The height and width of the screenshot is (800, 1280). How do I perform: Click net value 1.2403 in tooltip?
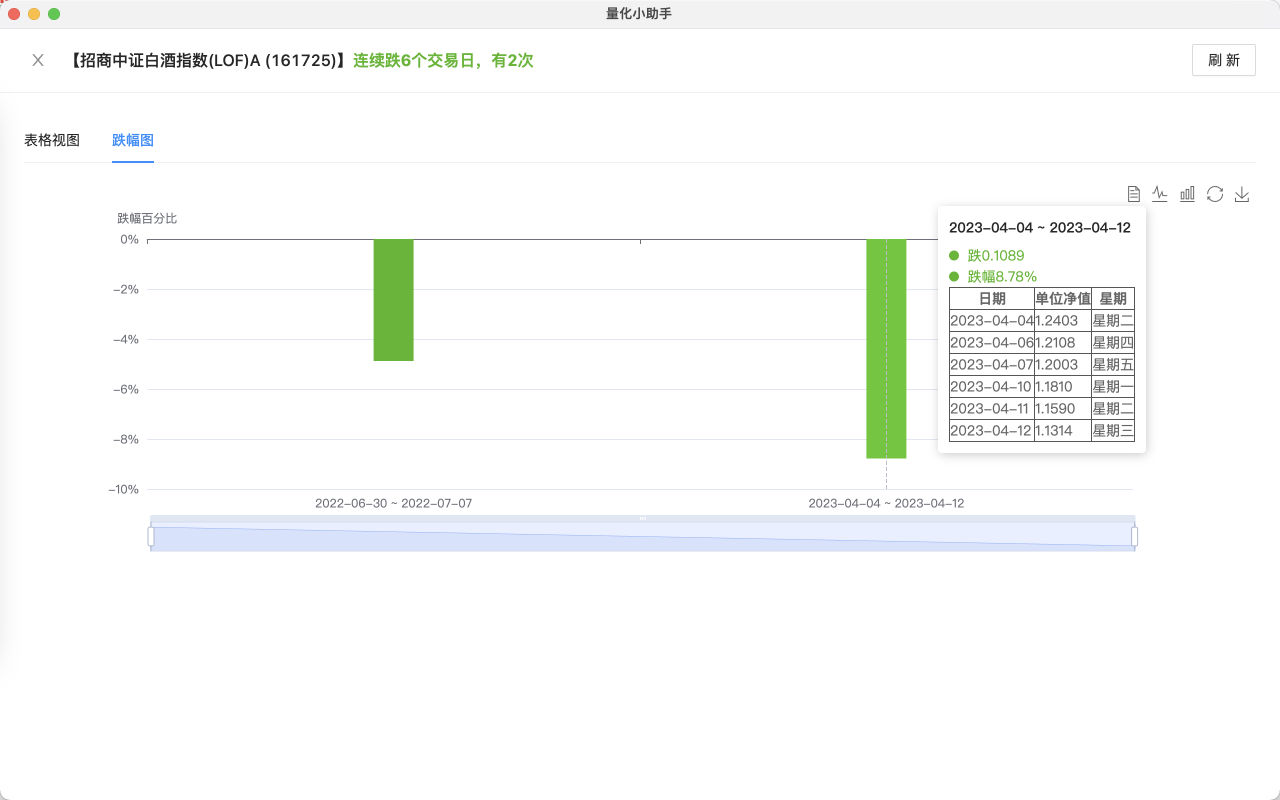pyautogui.click(x=1063, y=321)
